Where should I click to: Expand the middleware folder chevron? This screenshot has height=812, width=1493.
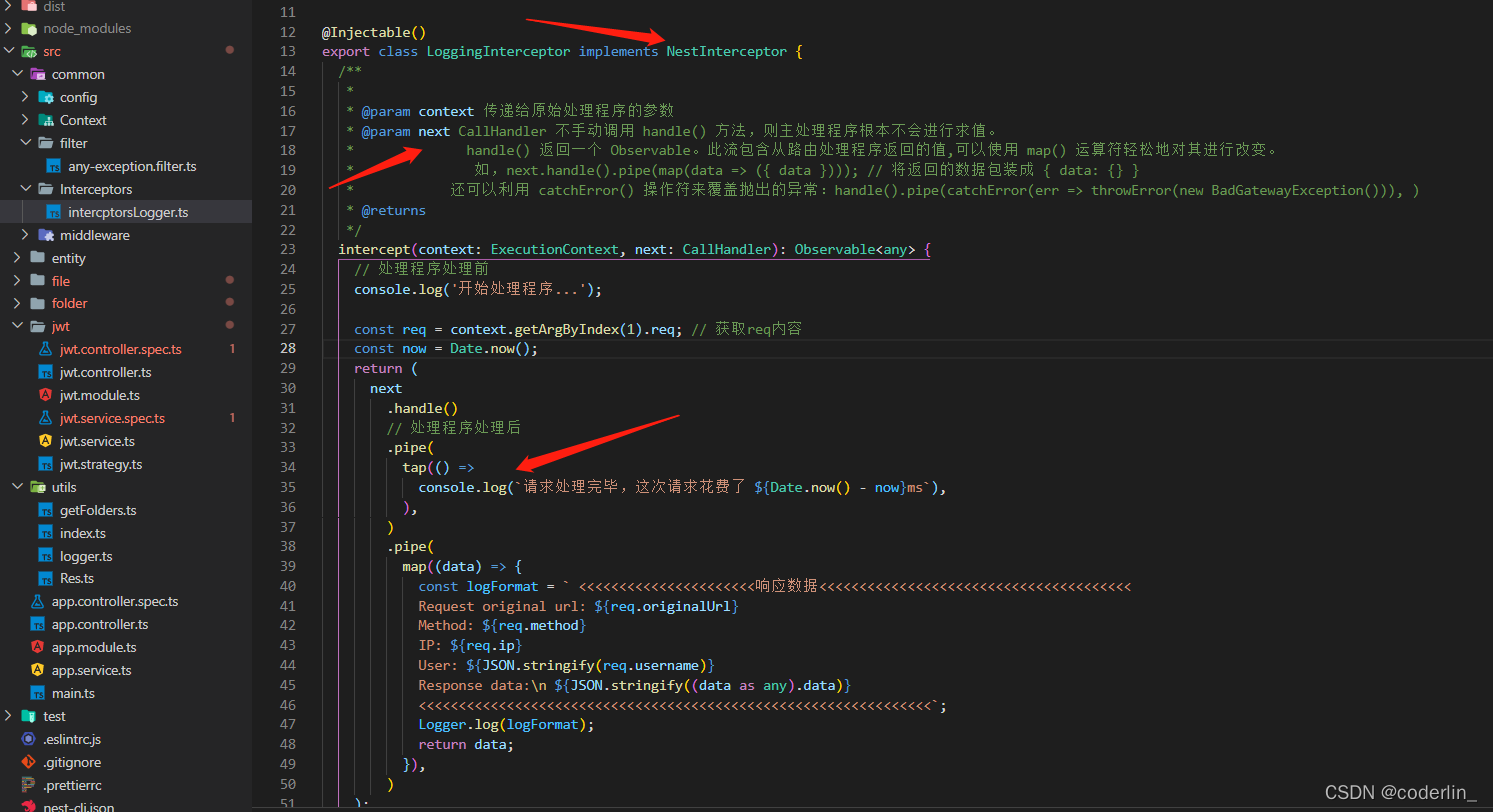tap(25, 235)
